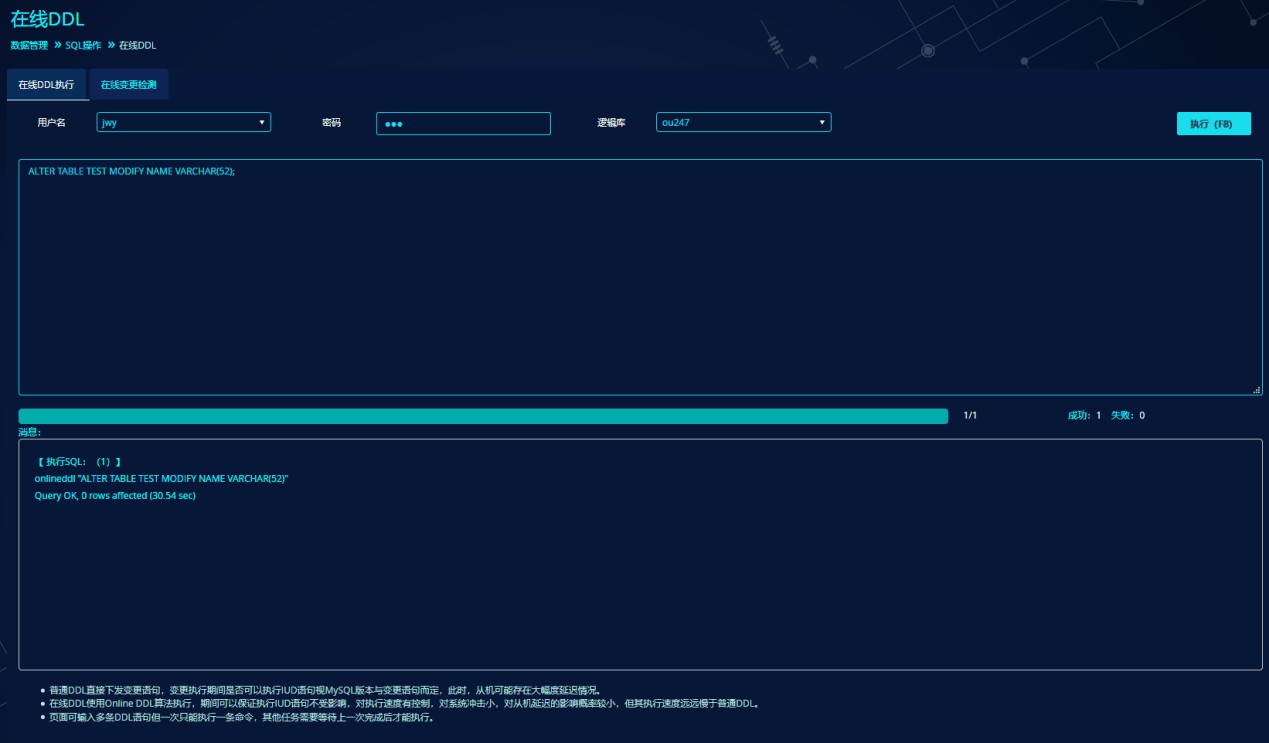Focus the 密码 password field

(x=463, y=123)
